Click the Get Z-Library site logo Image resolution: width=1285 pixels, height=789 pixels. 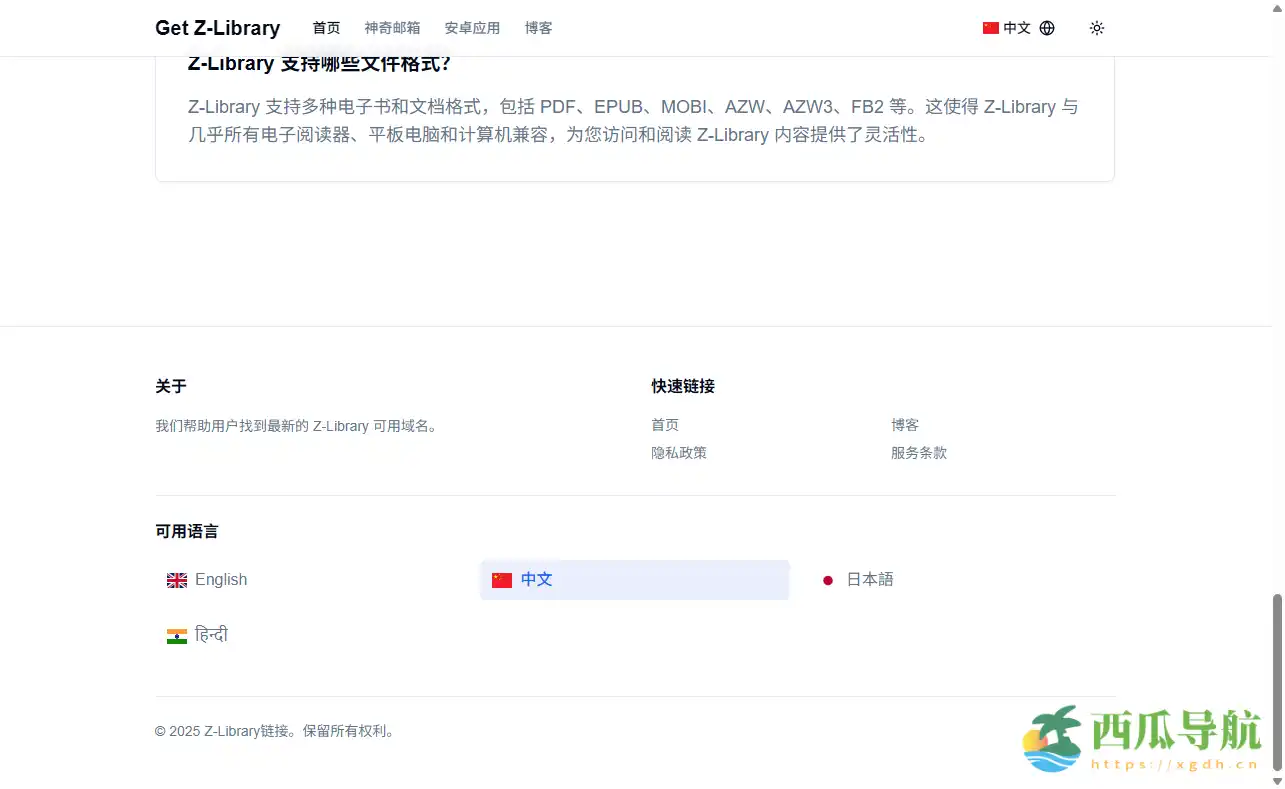[x=217, y=28]
